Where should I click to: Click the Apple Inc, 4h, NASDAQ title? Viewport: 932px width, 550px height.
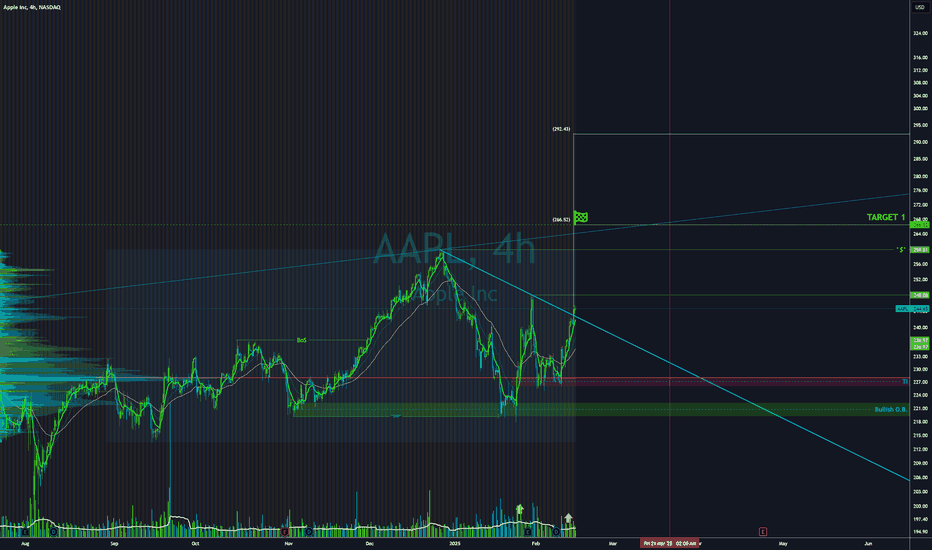tap(32, 7)
